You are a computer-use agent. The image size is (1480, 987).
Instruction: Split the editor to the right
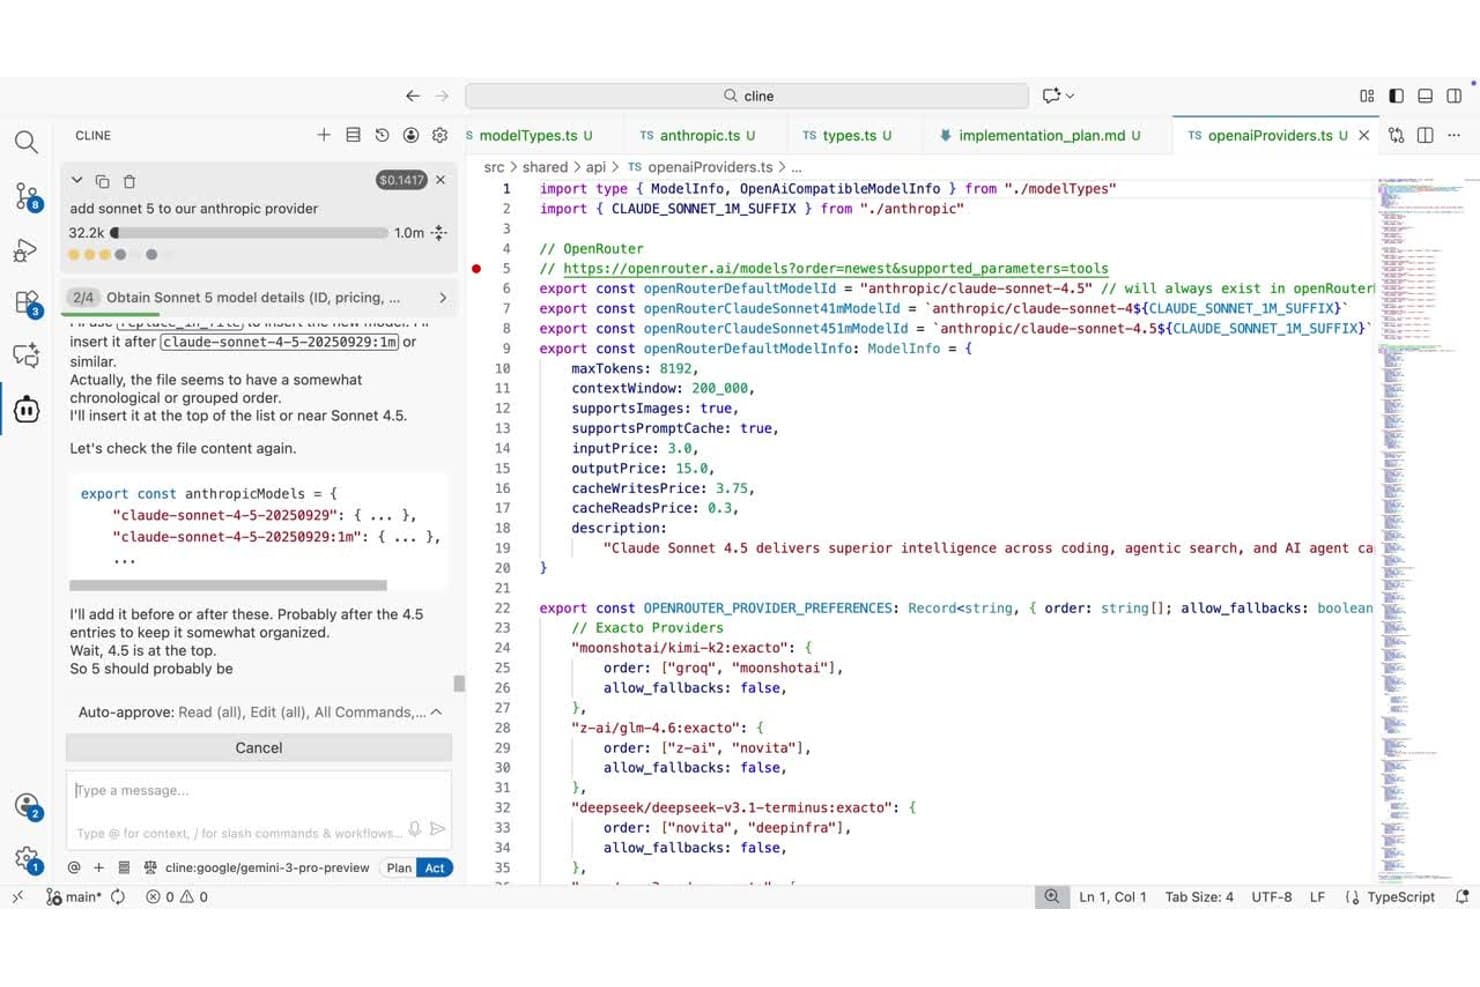(1425, 135)
